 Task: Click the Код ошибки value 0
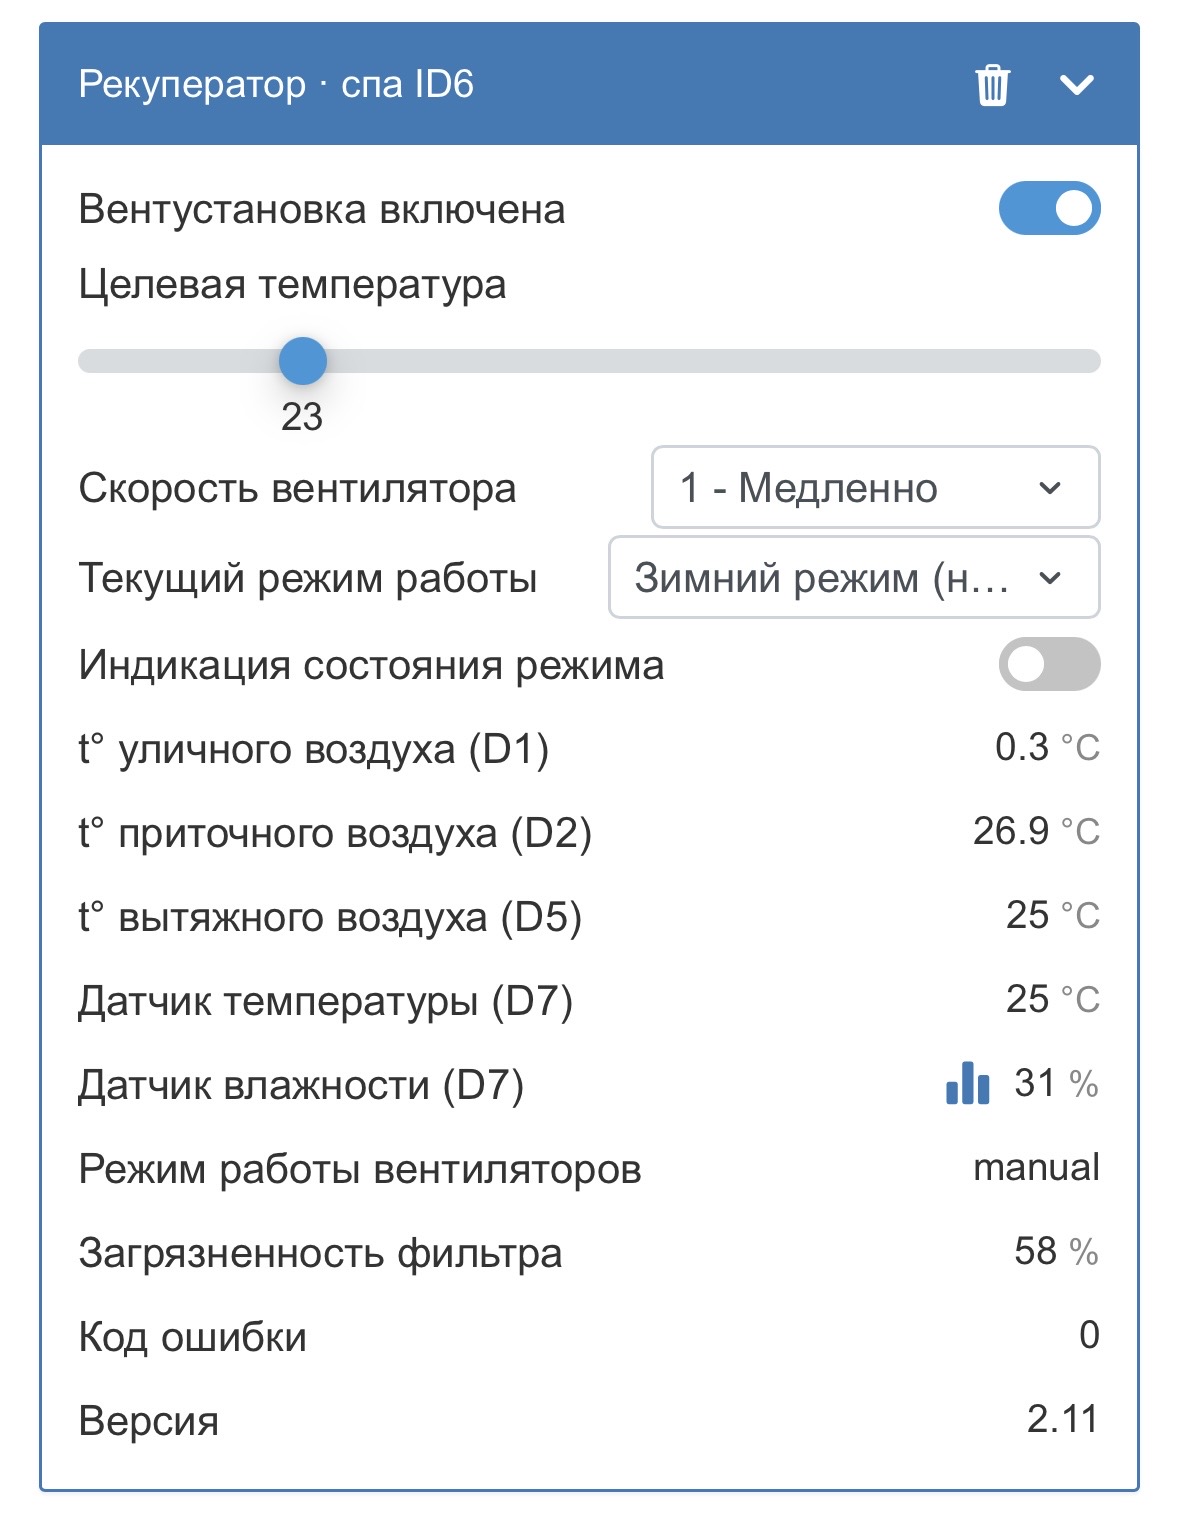tap(1089, 1335)
